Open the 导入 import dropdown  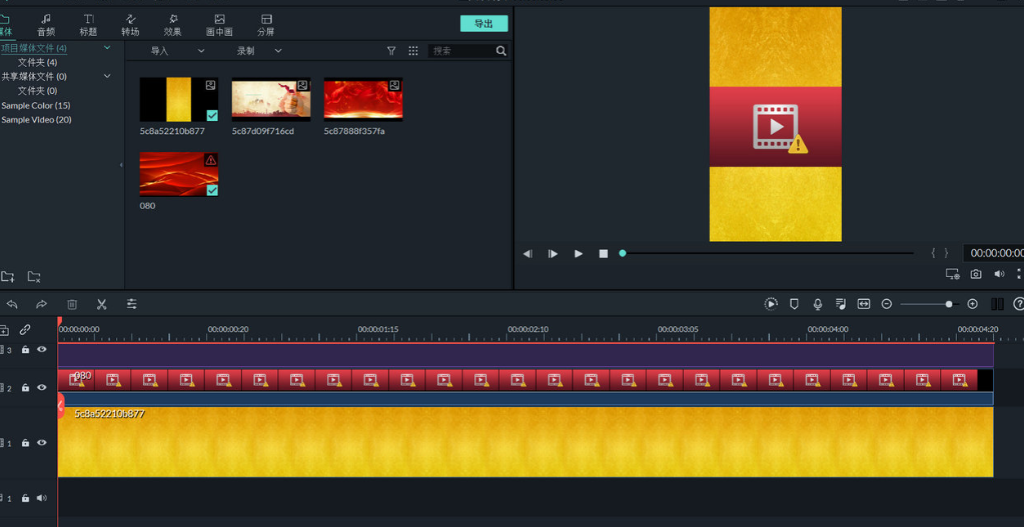[177, 51]
